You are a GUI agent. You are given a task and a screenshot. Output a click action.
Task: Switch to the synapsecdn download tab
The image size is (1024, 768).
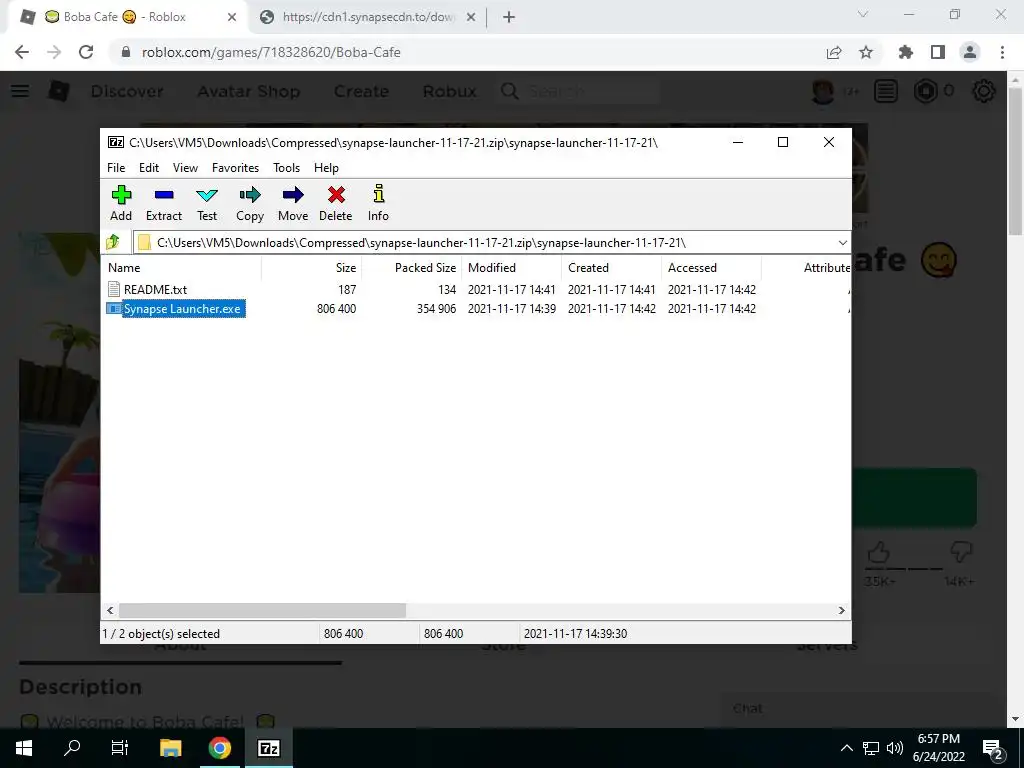(x=367, y=17)
